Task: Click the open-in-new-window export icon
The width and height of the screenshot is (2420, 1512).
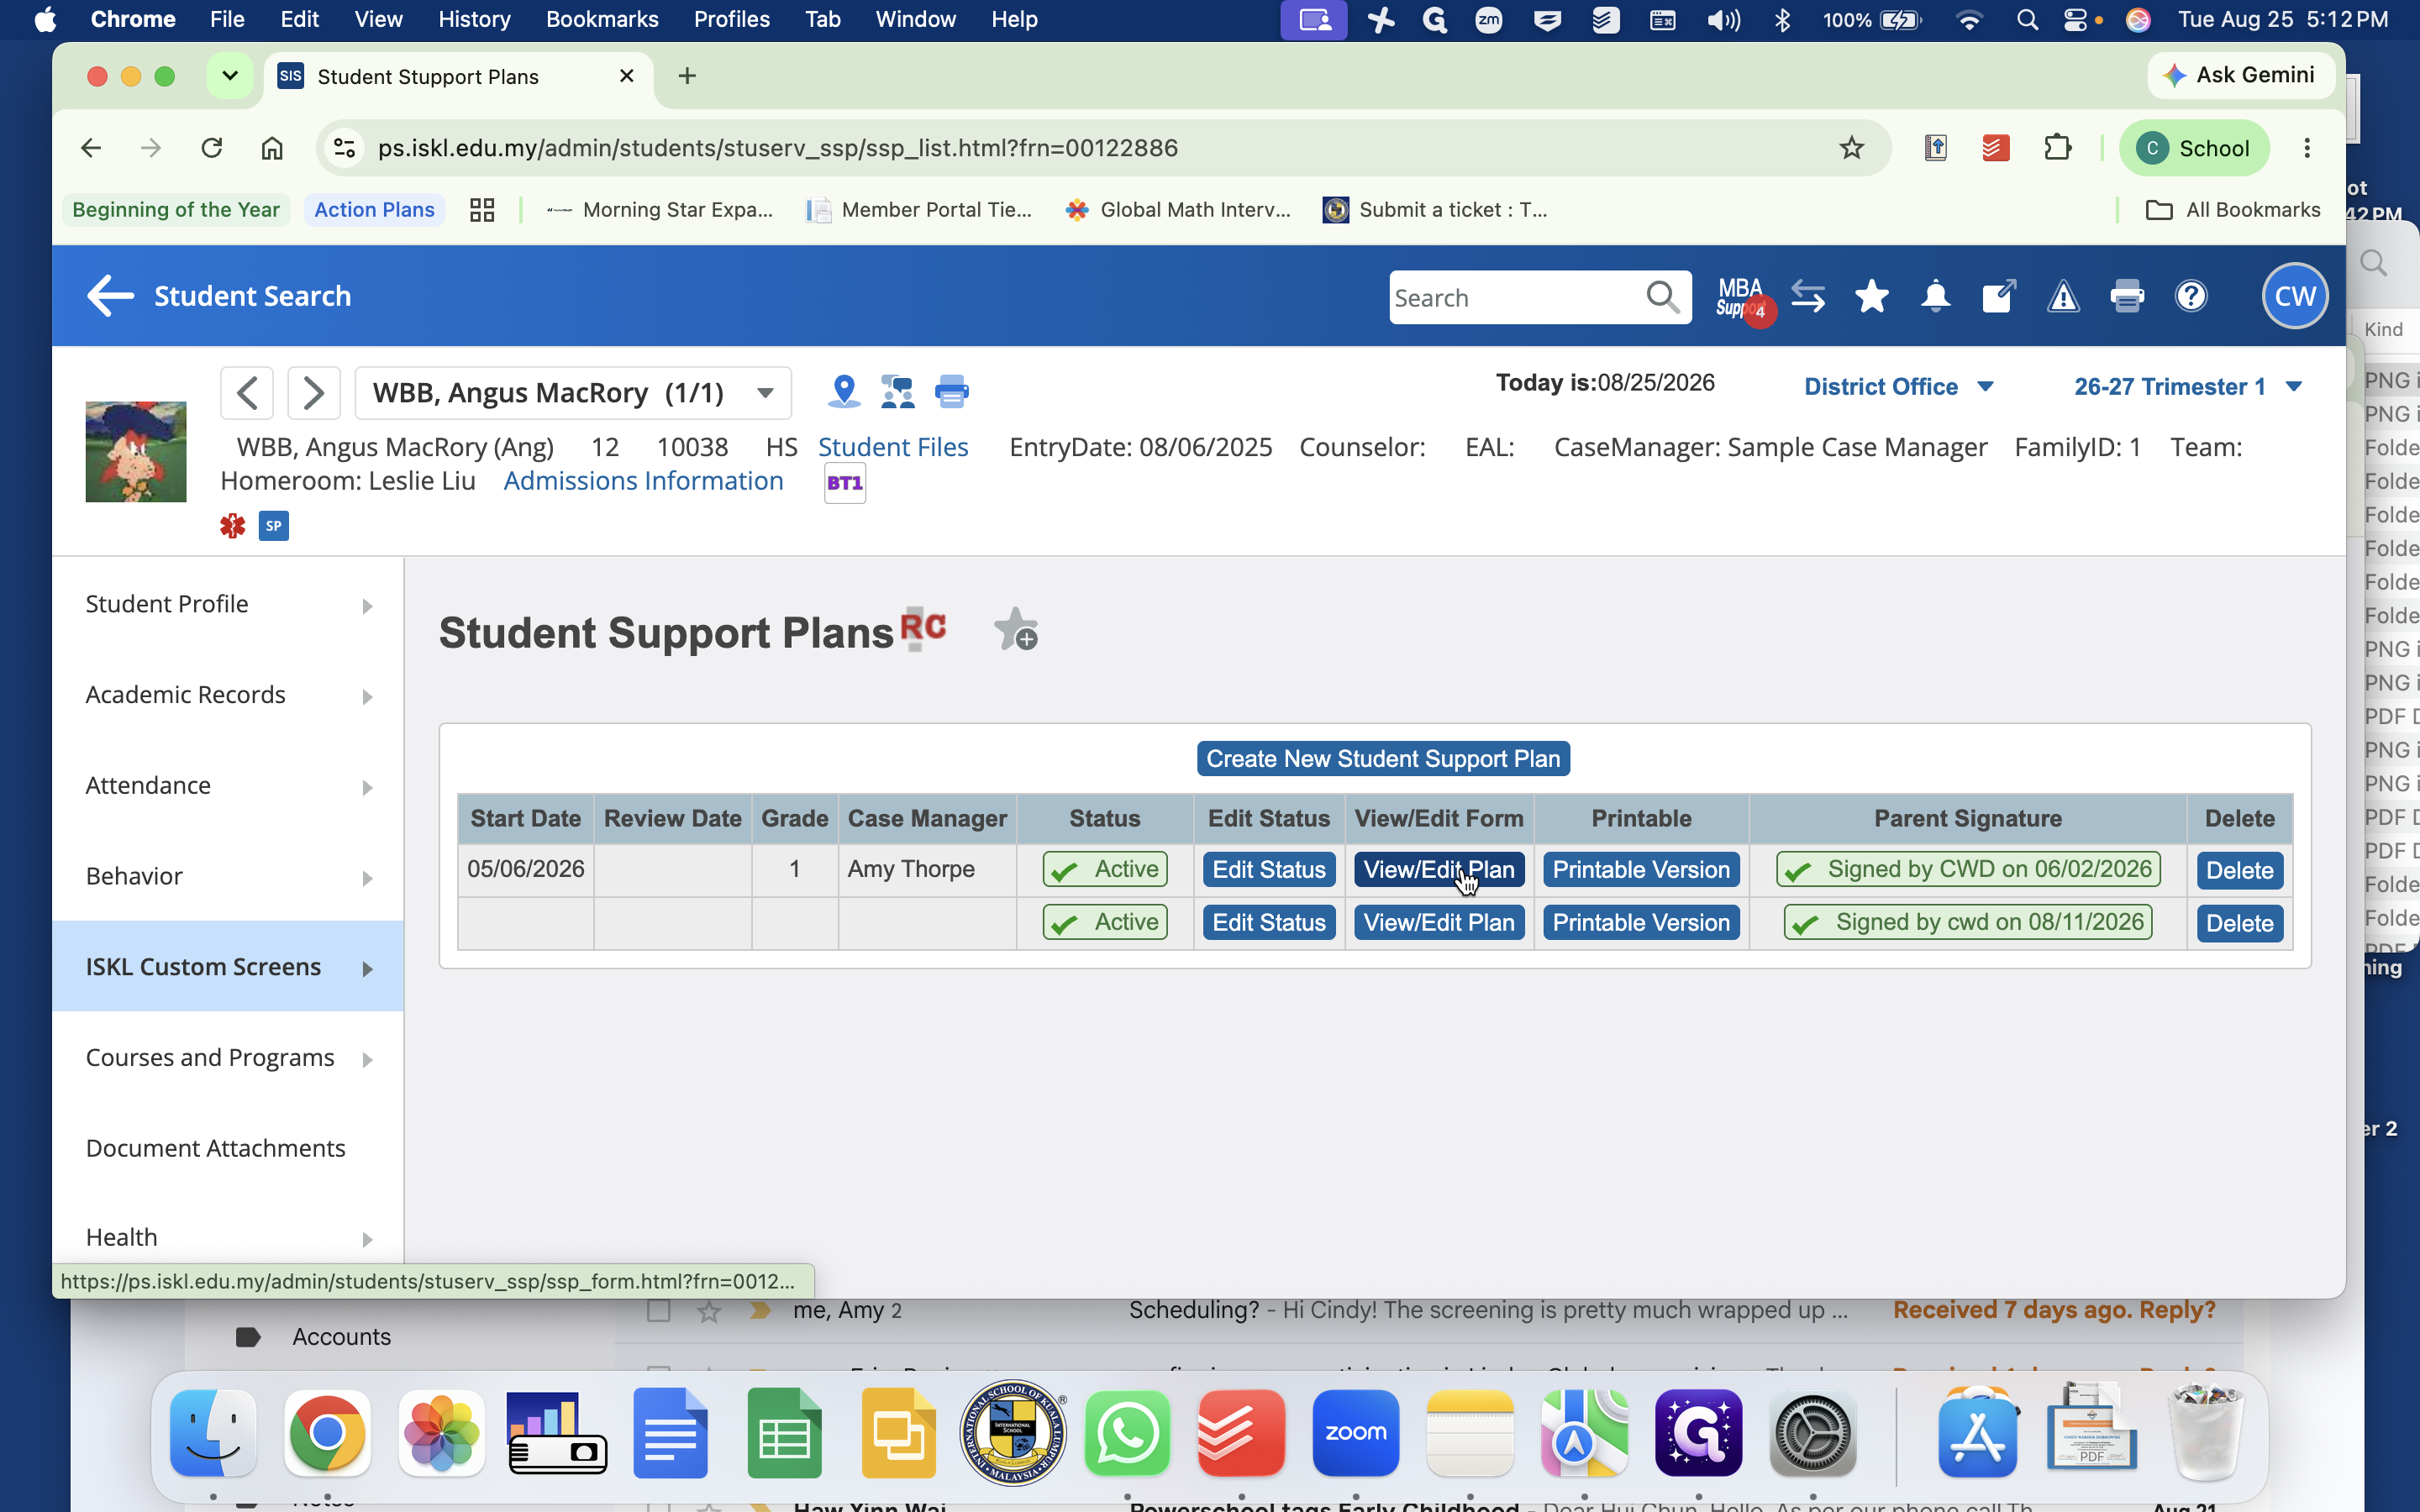Action: point(1998,297)
